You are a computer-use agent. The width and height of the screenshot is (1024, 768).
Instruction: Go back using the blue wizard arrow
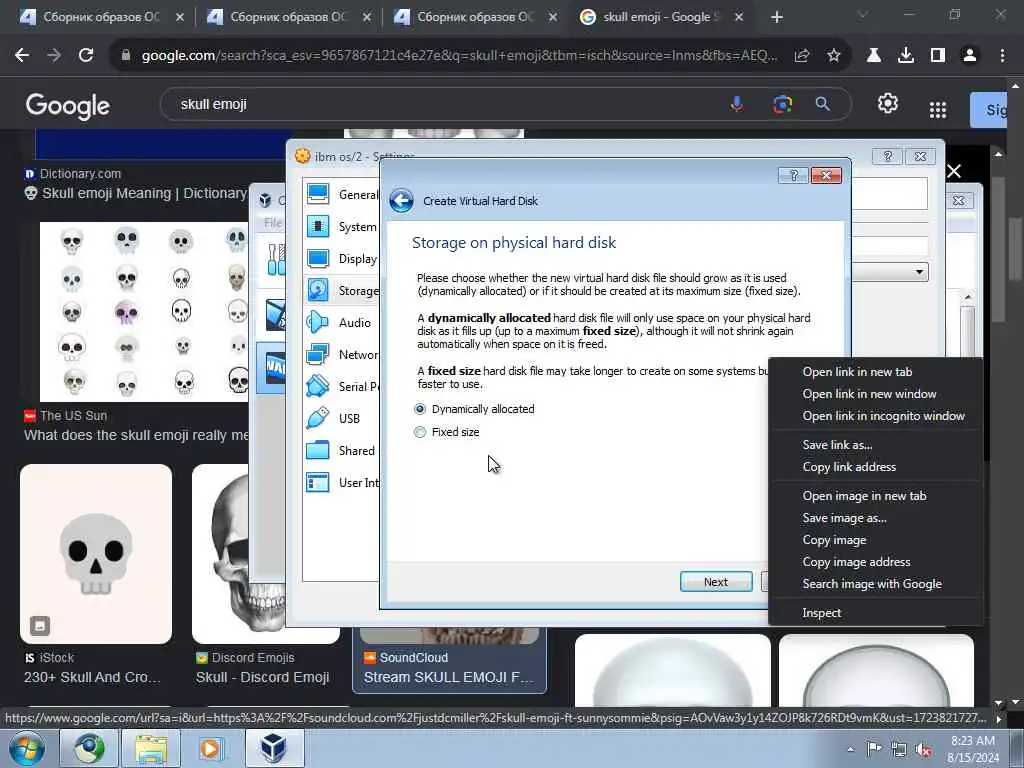[402, 200]
